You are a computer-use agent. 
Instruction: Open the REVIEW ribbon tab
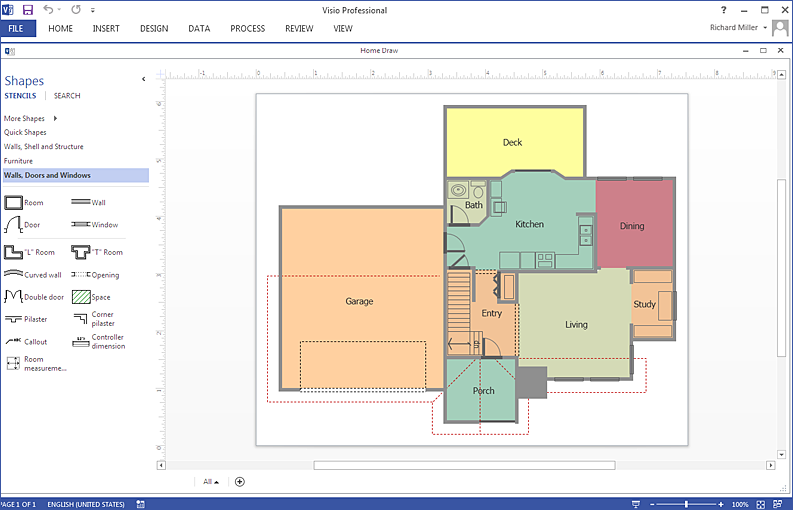coord(299,28)
